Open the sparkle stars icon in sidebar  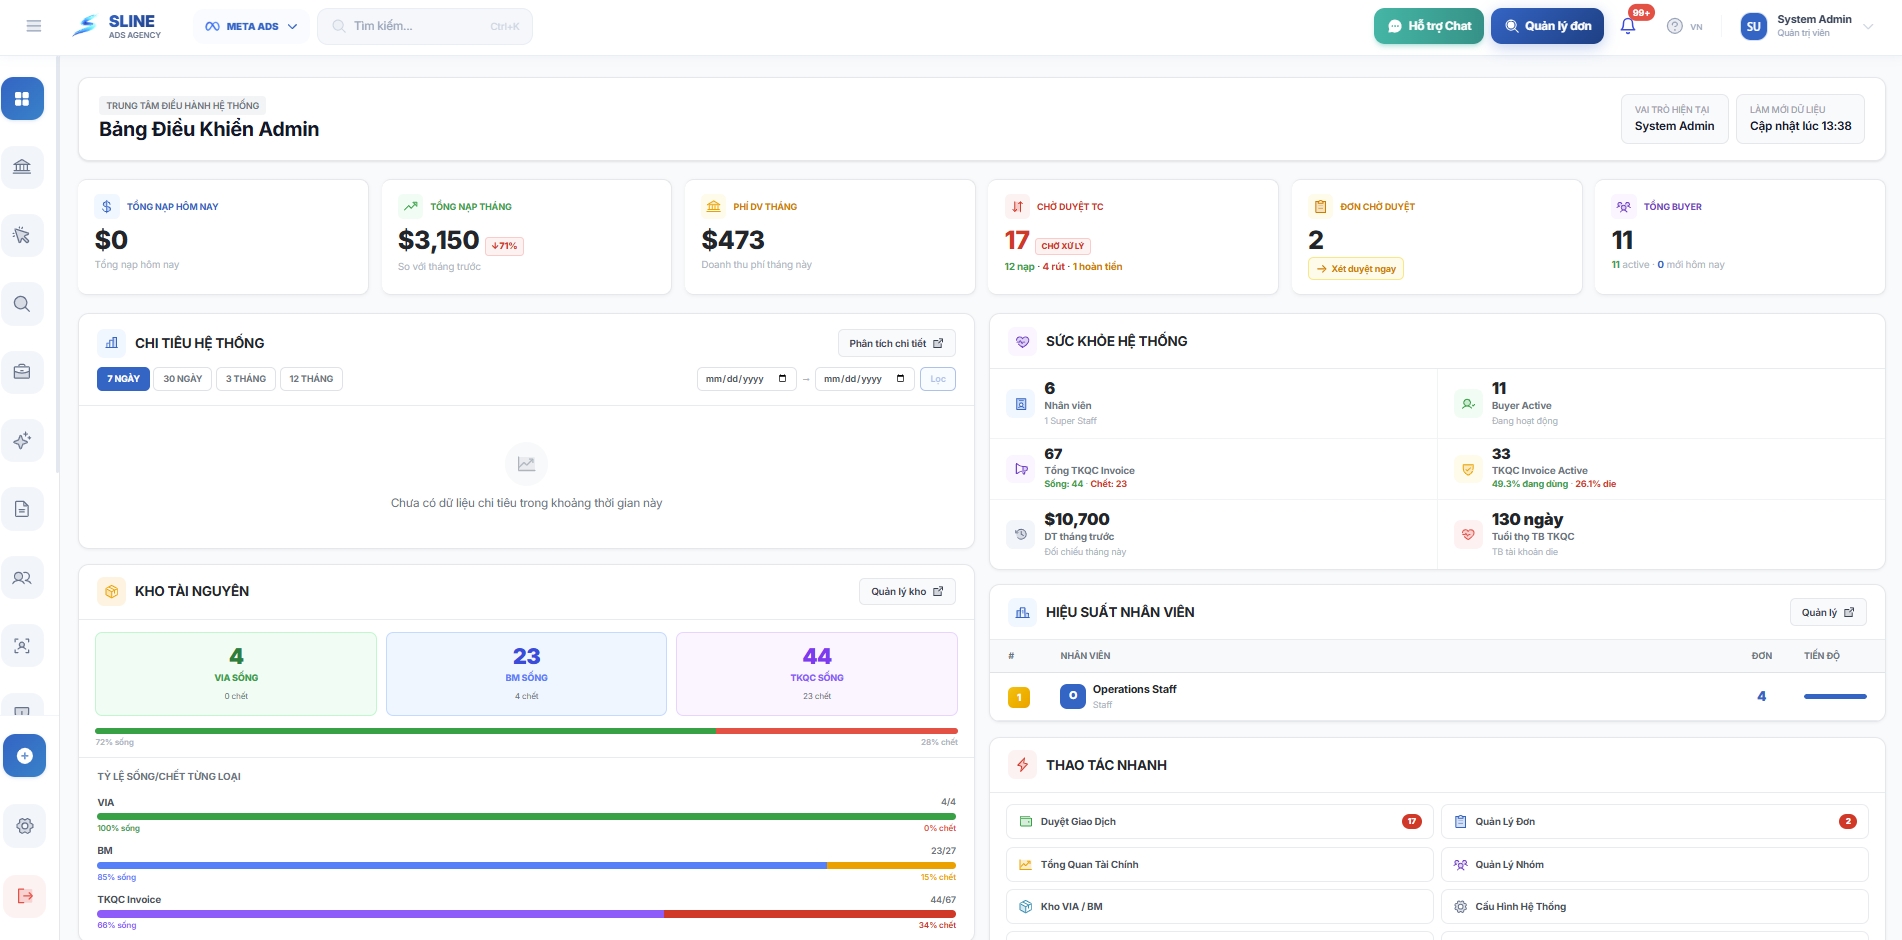click(x=22, y=440)
